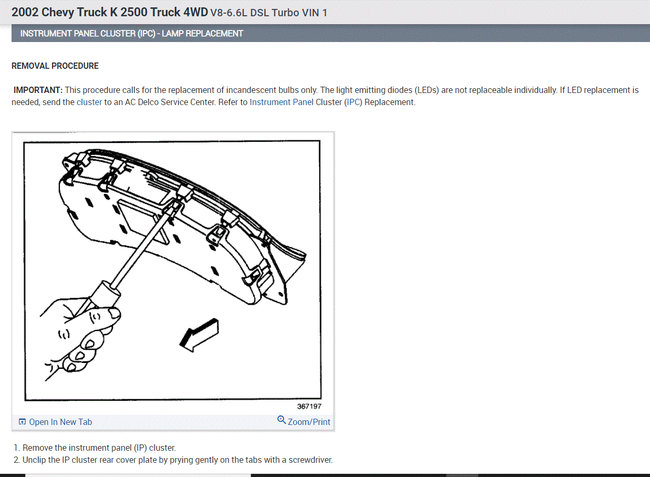Click the magnifier icon beside Zoom/Print
The width and height of the screenshot is (650, 477).
point(281,420)
